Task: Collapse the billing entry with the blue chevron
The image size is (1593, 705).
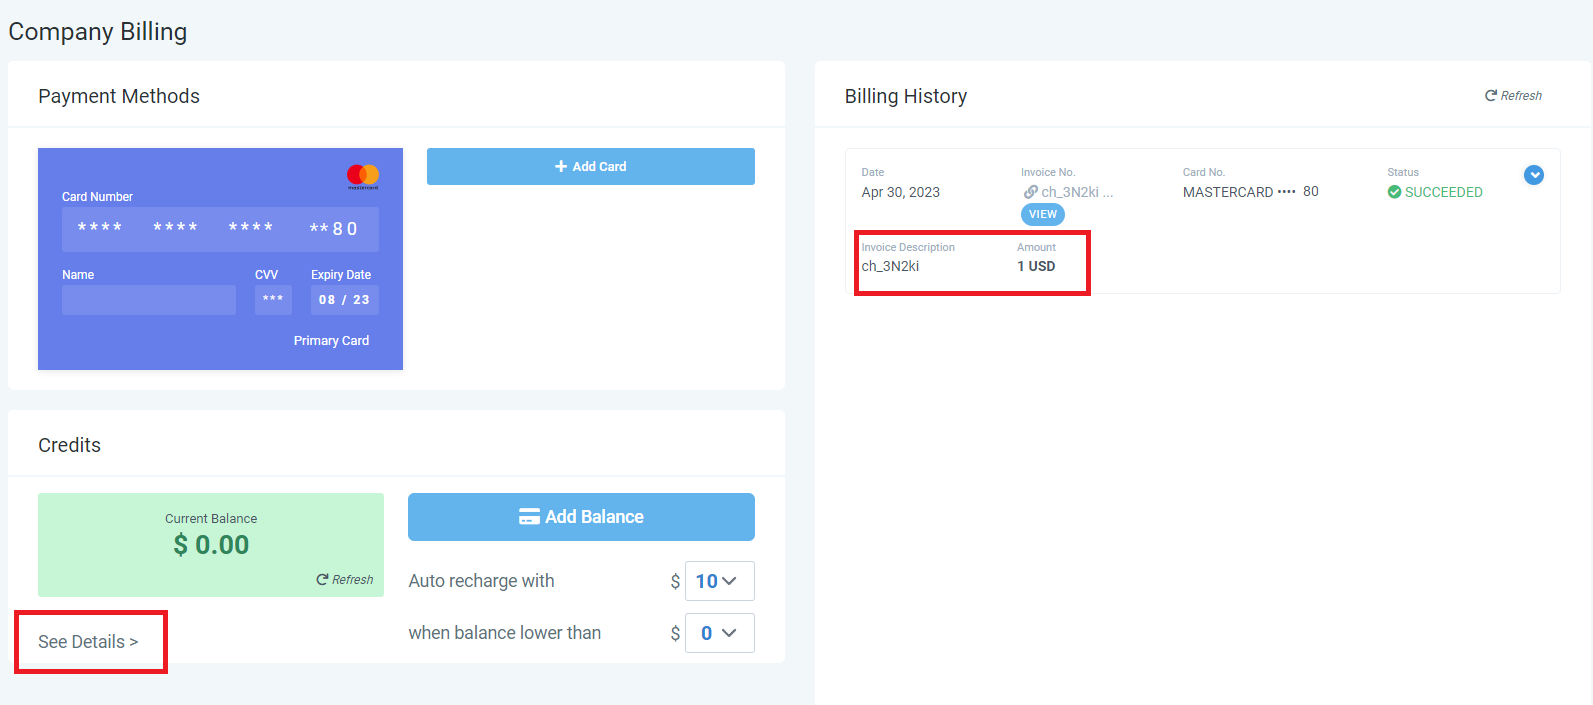Action: click(x=1533, y=175)
